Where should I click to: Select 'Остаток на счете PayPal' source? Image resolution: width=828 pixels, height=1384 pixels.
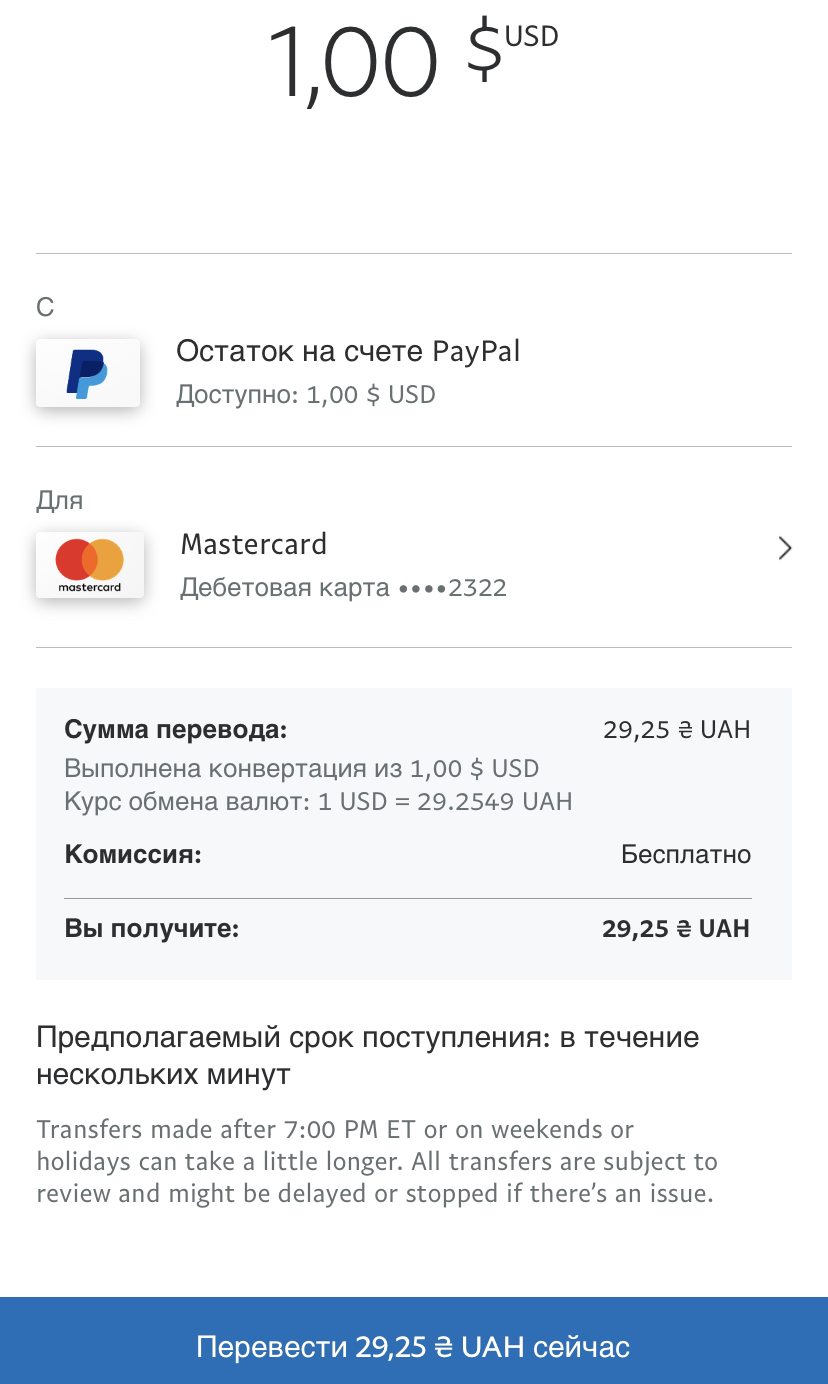point(348,351)
